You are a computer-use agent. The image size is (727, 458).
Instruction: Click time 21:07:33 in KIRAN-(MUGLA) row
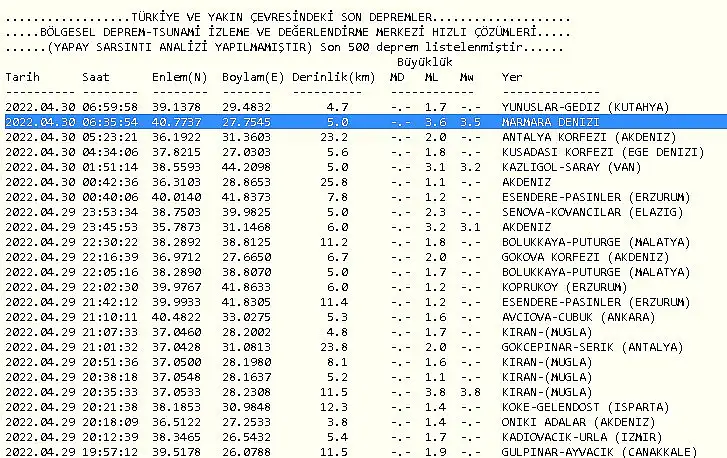pyautogui.click(x=110, y=332)
